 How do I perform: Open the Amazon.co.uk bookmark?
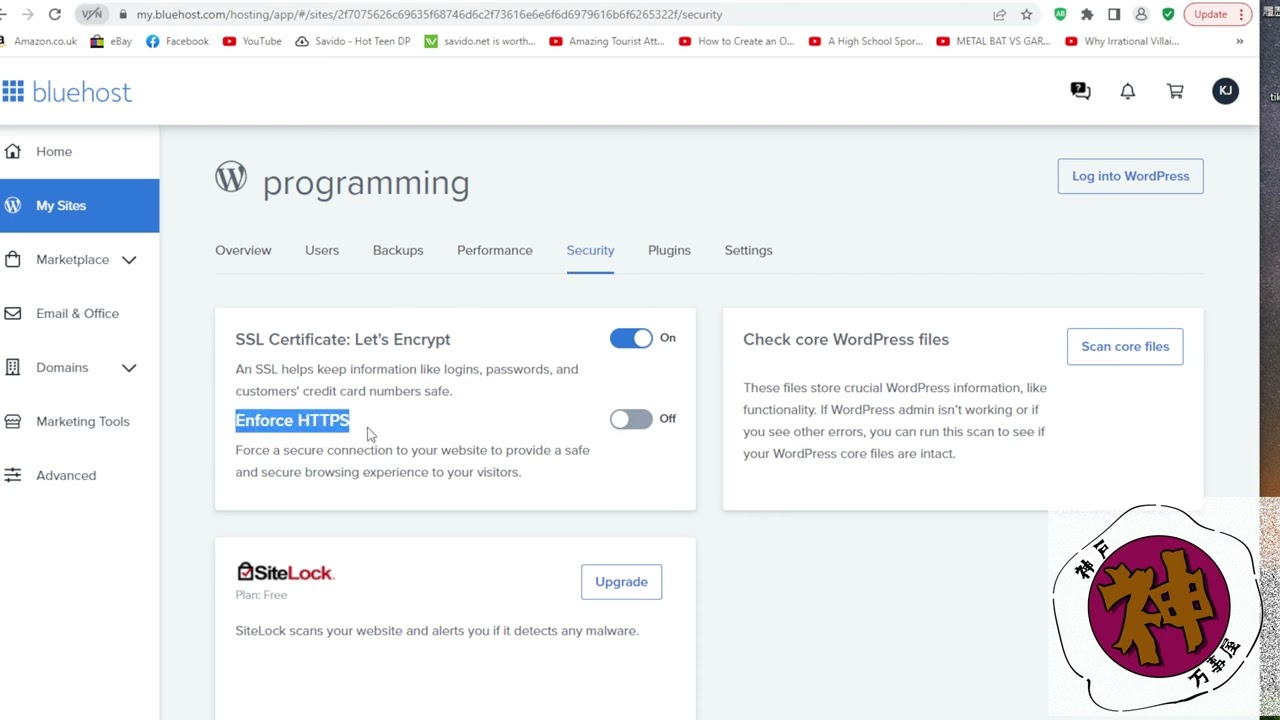38,41
